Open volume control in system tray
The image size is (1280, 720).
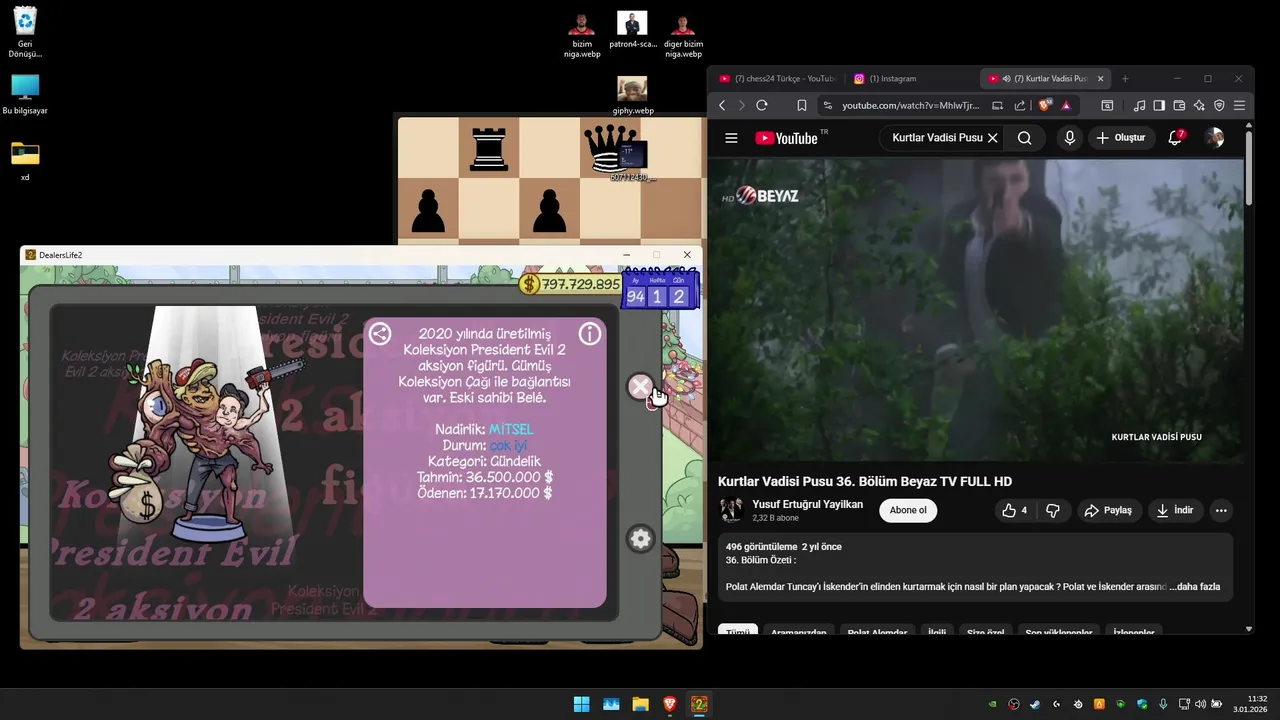coord(1200,704)
